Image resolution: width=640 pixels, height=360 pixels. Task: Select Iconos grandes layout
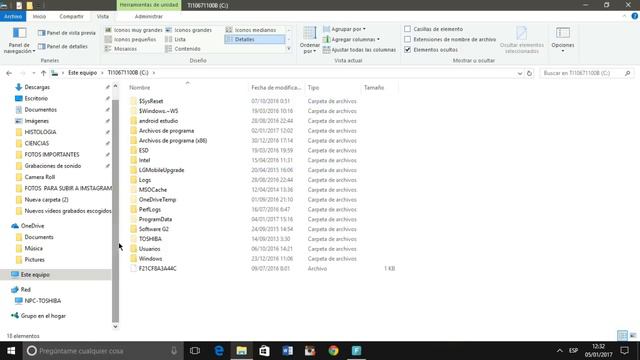(x=189, y=30)
